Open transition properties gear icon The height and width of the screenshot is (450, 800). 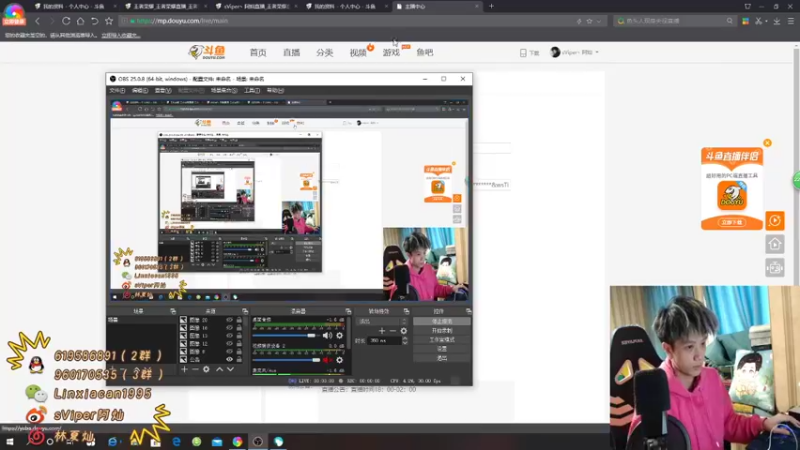pyautogui.click(x=404, y=331)
